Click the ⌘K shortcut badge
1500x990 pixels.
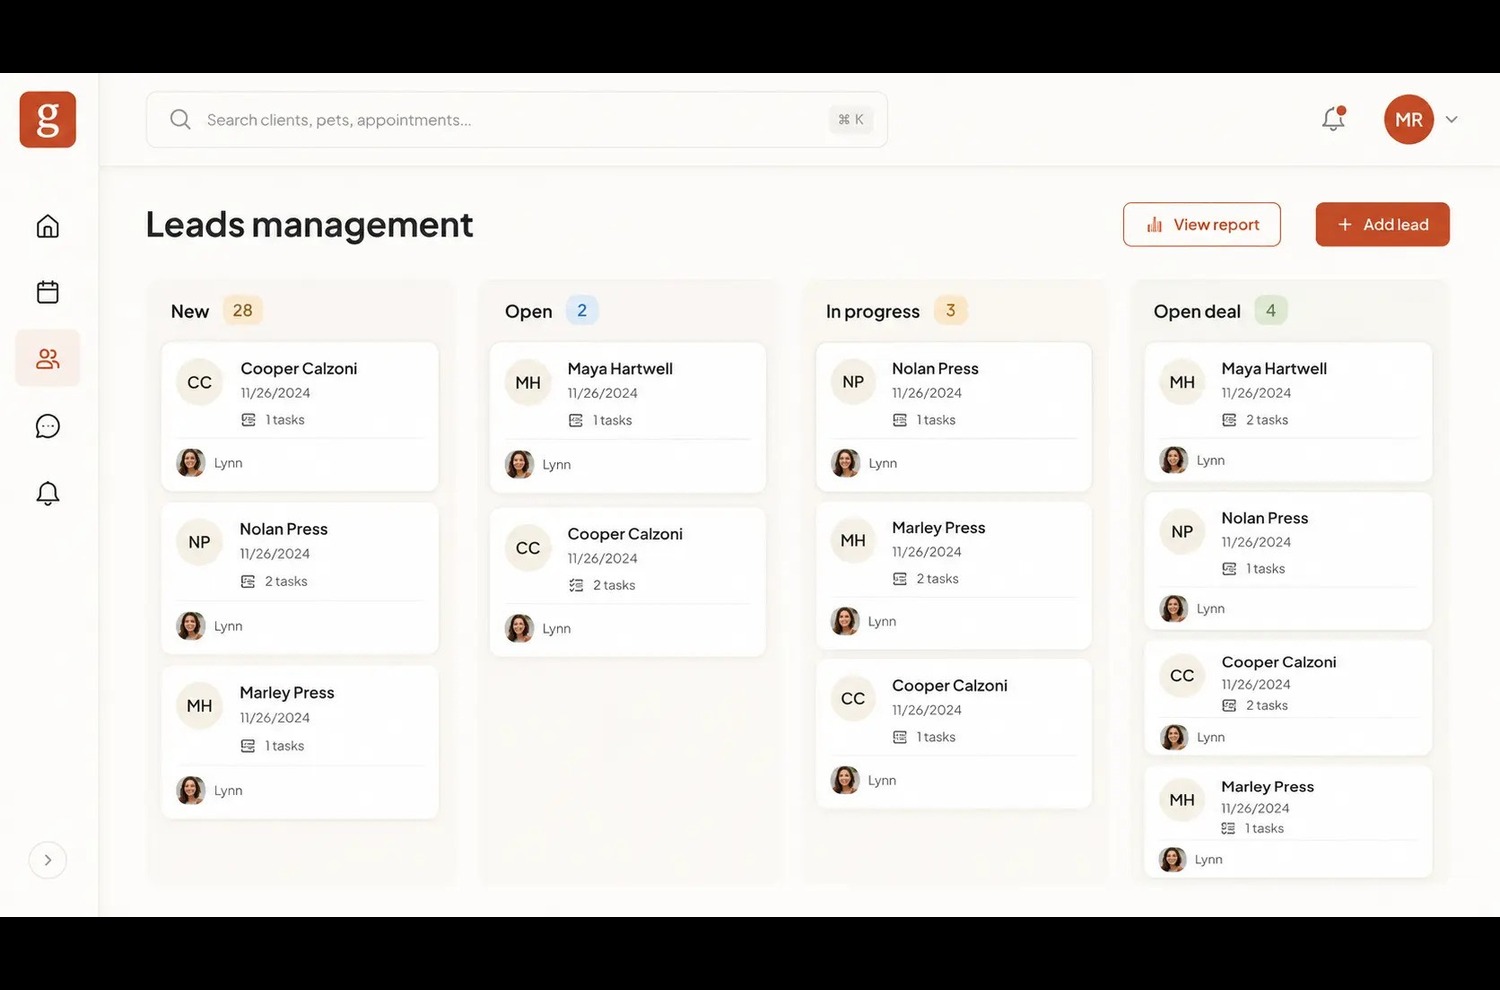tap(851, 120)
